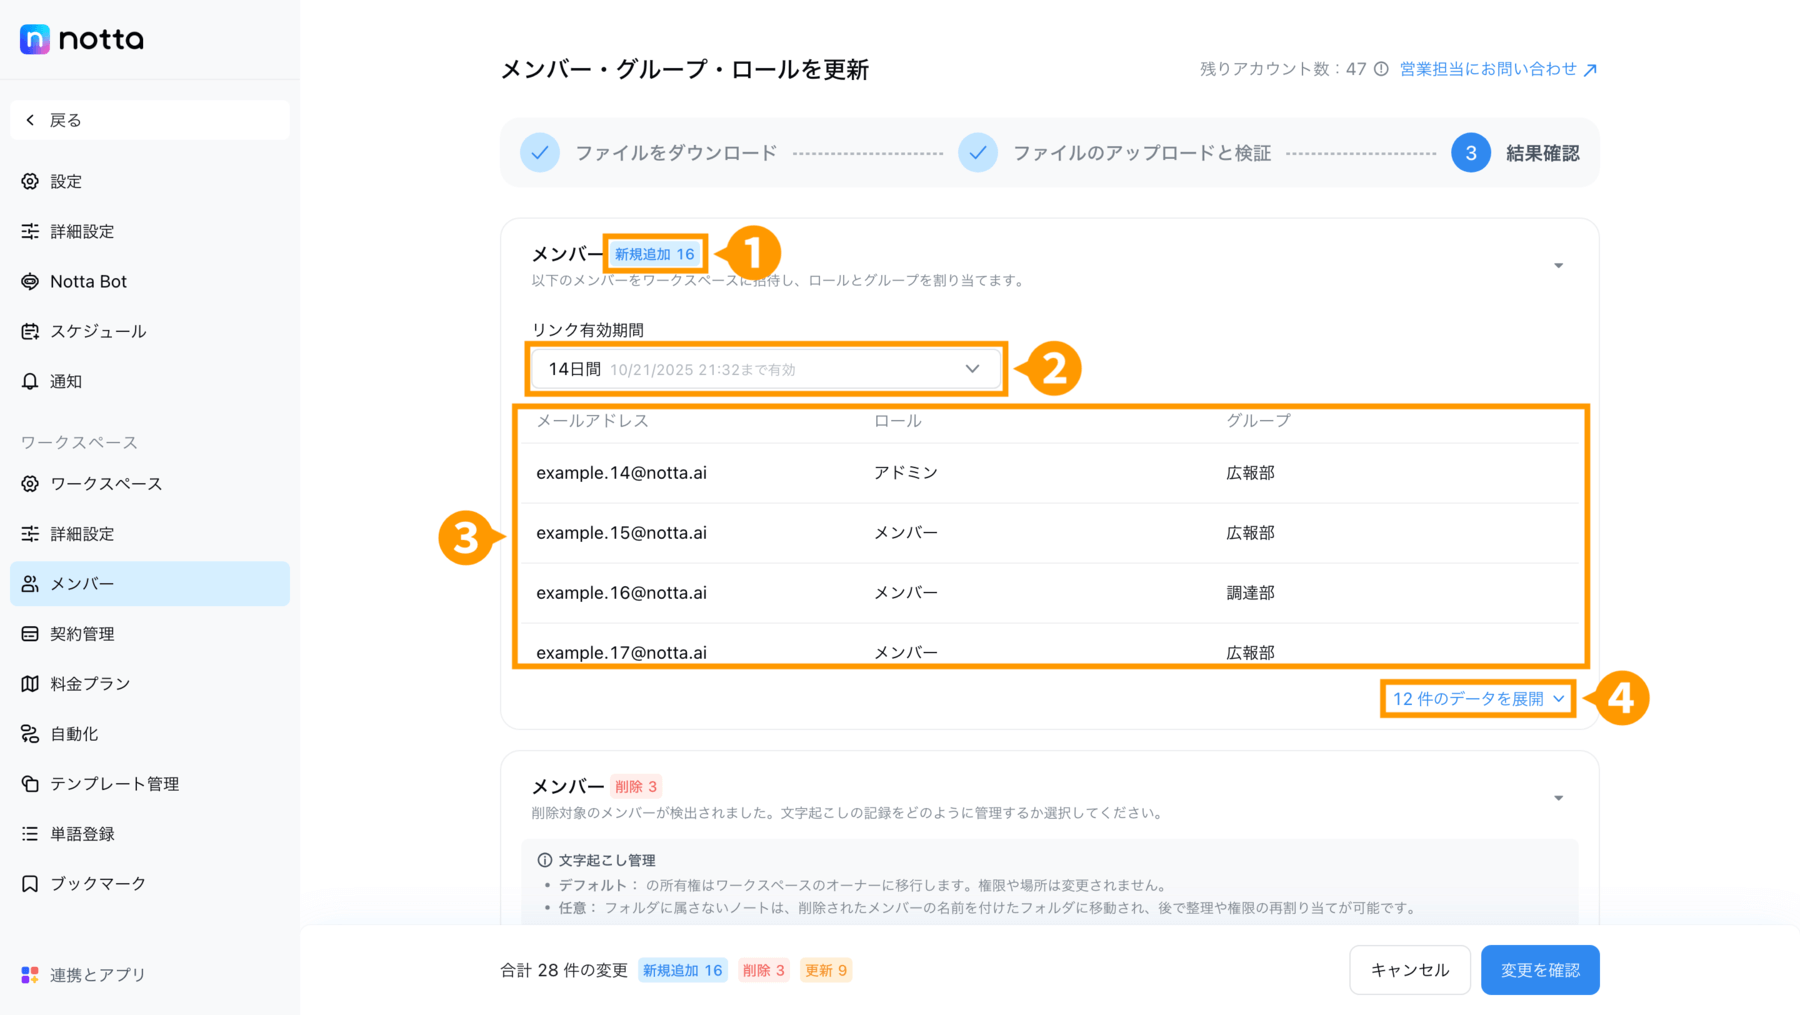Click the 単語登録 list icon
Image resolution: width=1800 pixels, height=1015 pixels.
pyautogui.click(x=30, y=833)
